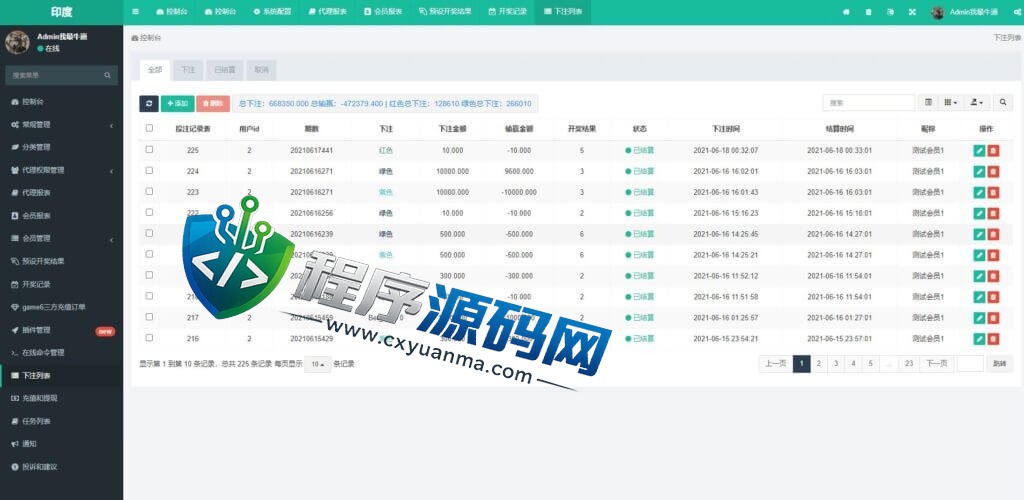The image size is (1024, 500).
Task: Expand the 代理权限管理 sidebar submenu
Action: pyautogui.click(x=61, y=170)
